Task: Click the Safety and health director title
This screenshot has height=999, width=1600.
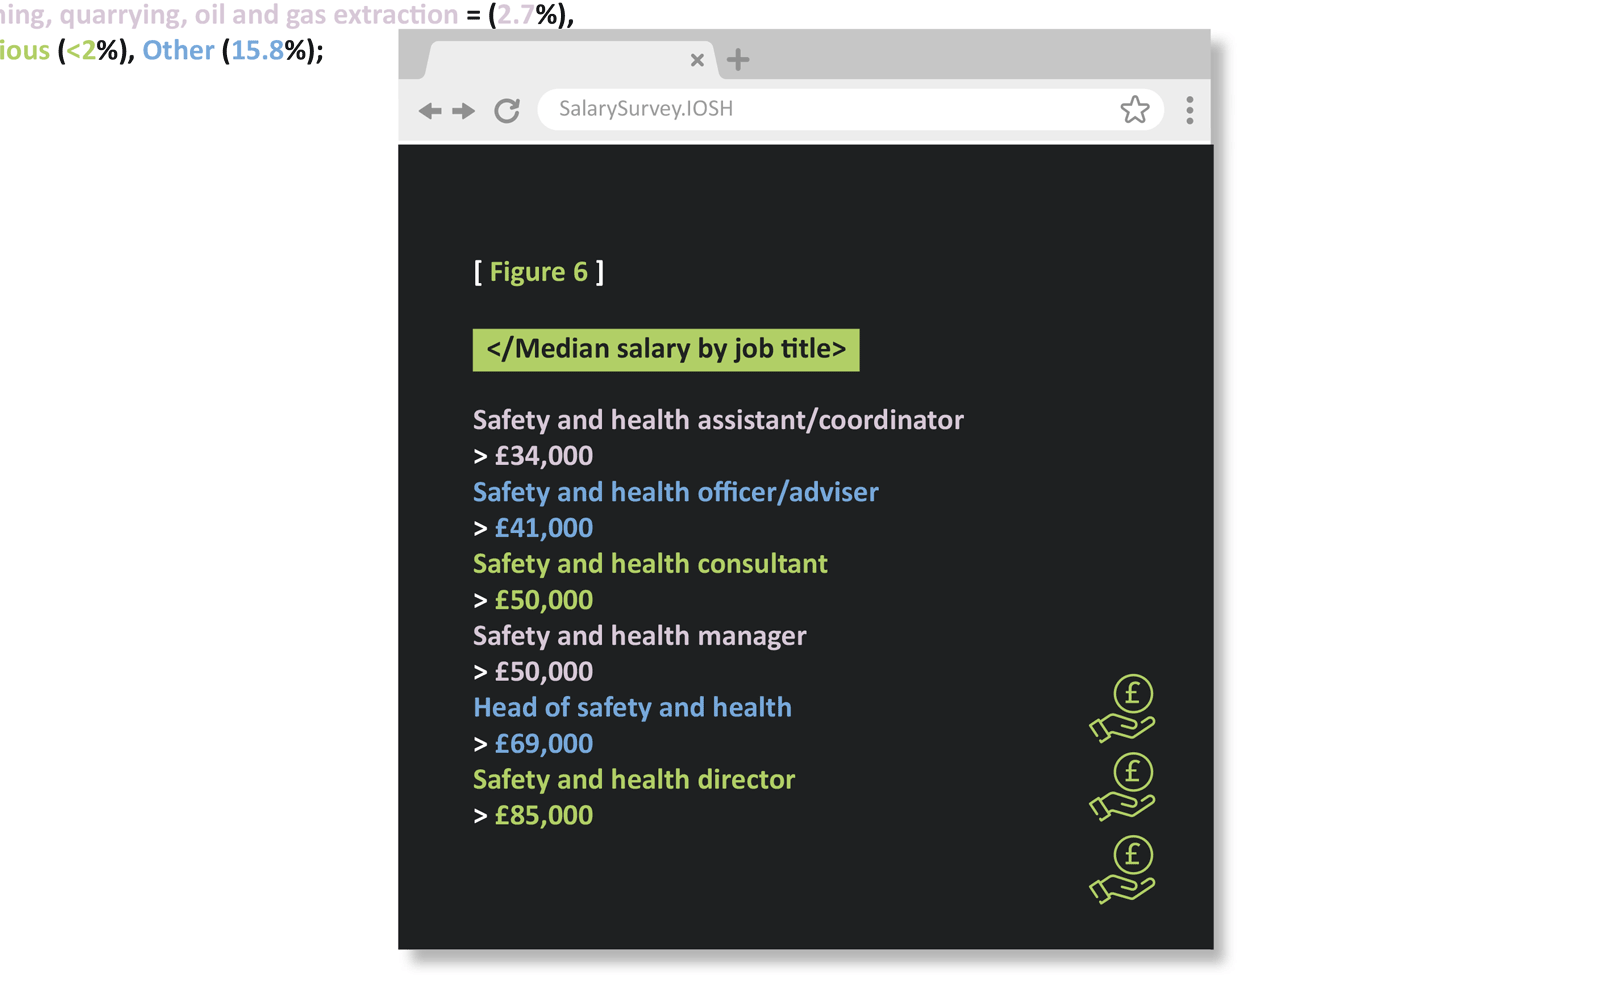Action: pyautogui.click(x=634, y=780)
